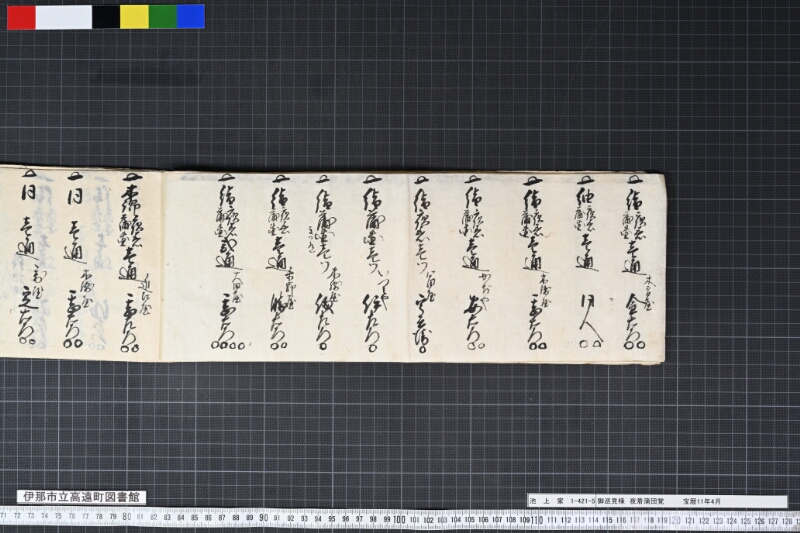Select the green swatch on the color chart
This screenshot has height=533, width=800.
[x=163, y=17]
